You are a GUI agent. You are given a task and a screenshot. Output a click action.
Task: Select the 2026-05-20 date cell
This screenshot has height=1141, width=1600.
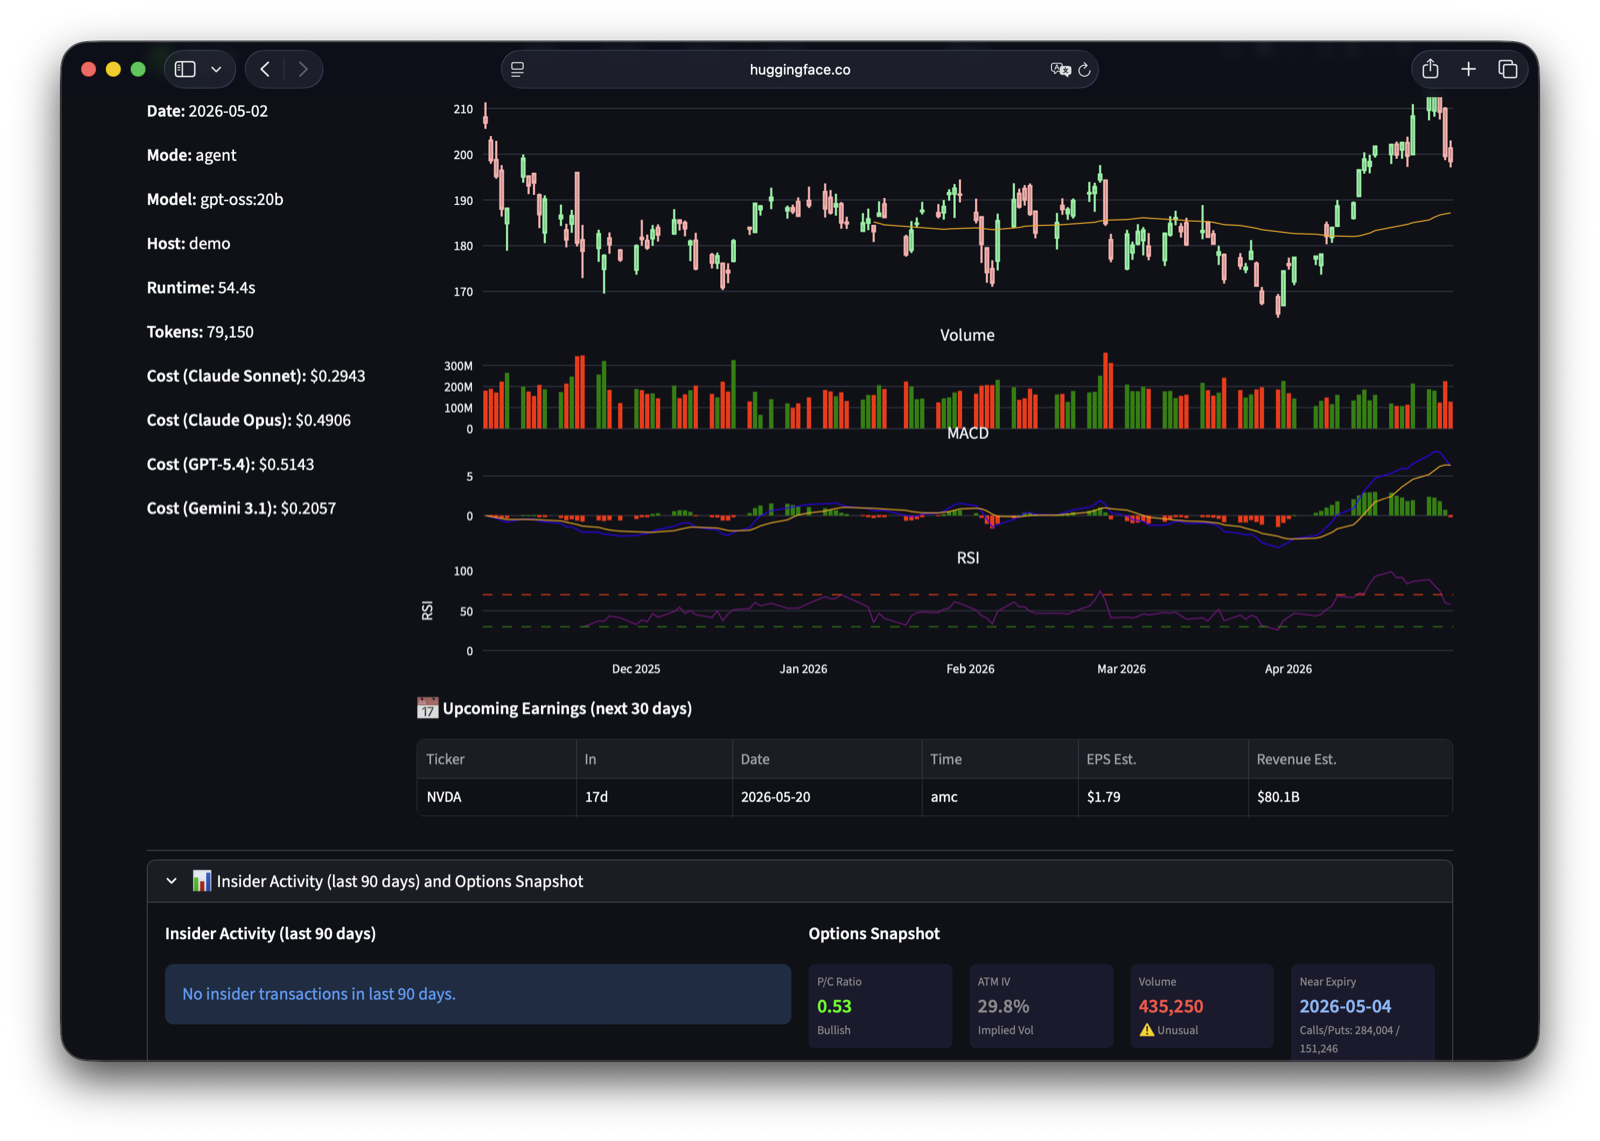(x=827, y=797)
